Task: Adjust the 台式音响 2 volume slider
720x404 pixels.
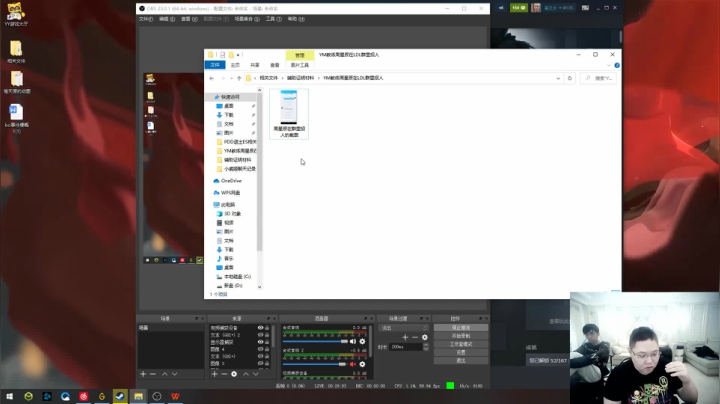Action: (315, 364)
